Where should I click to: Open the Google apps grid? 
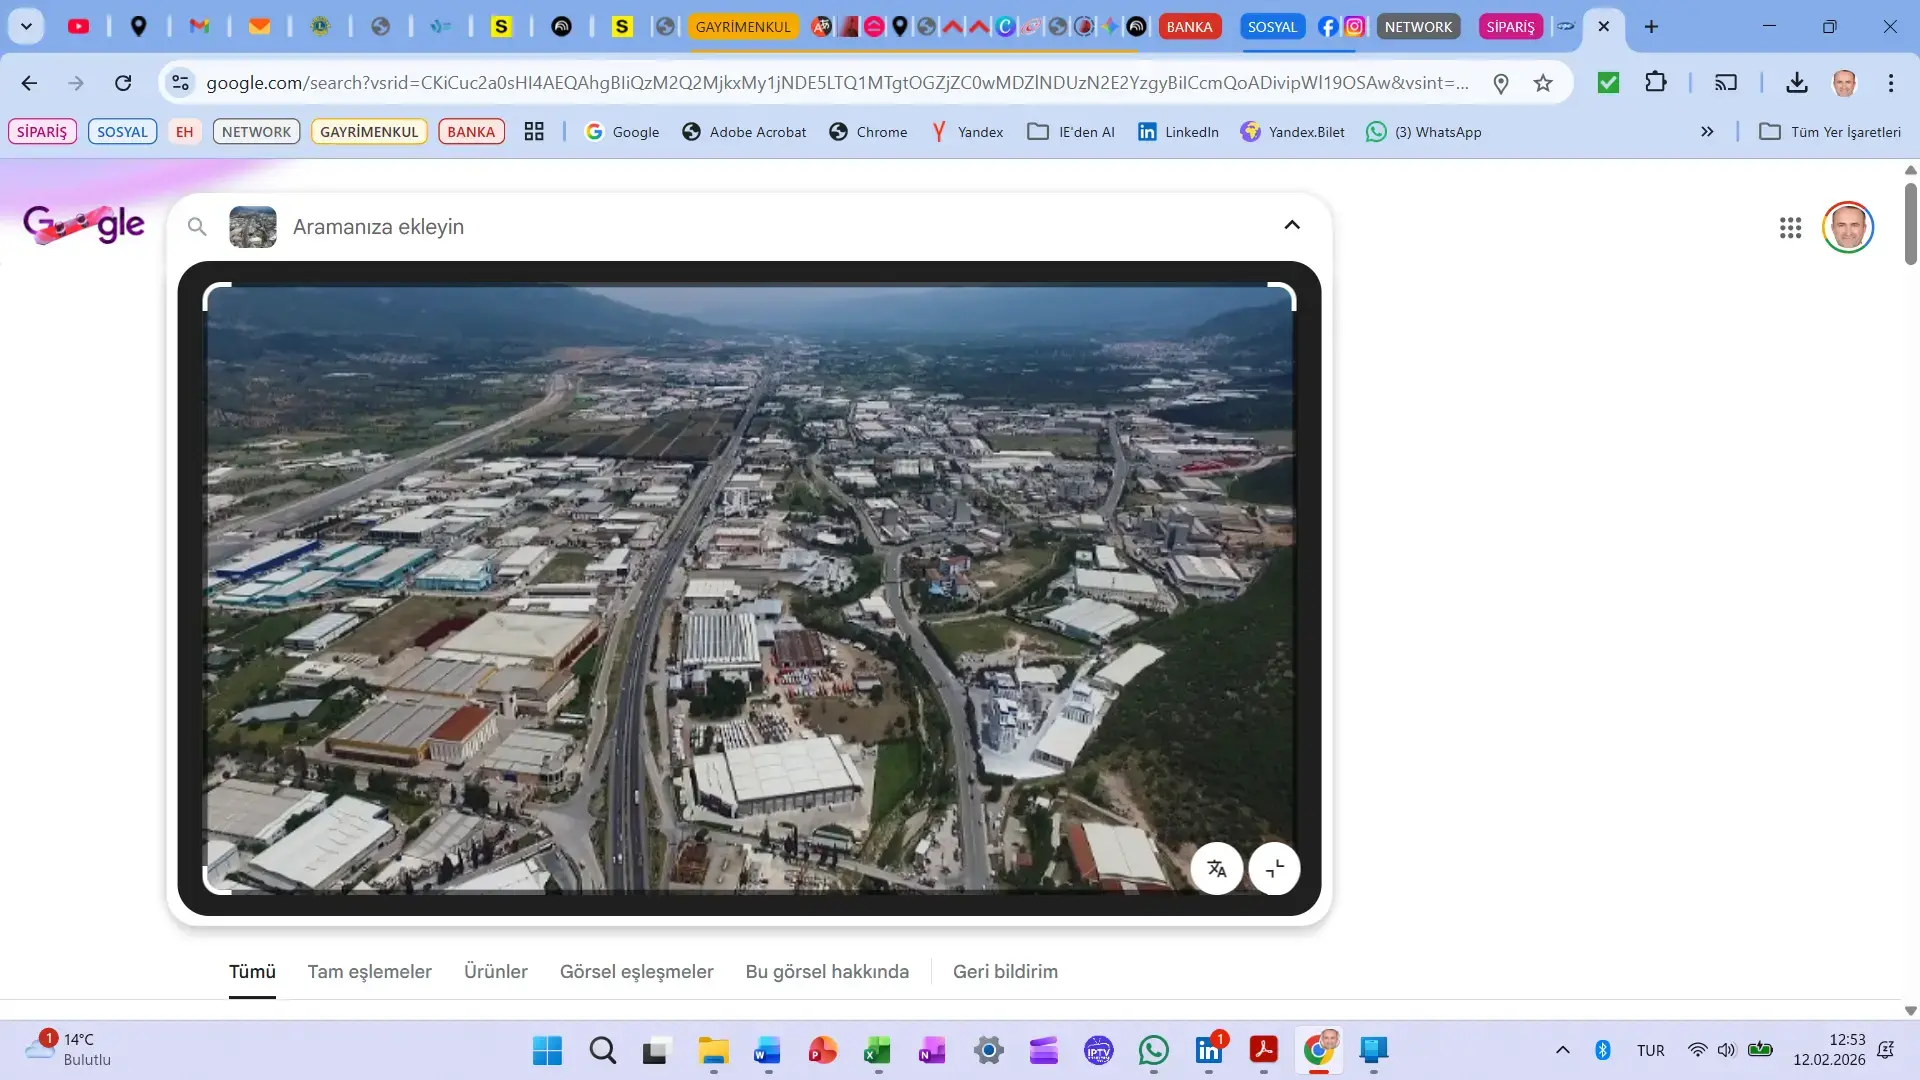pyautogui.click(x=1790, y=228)
